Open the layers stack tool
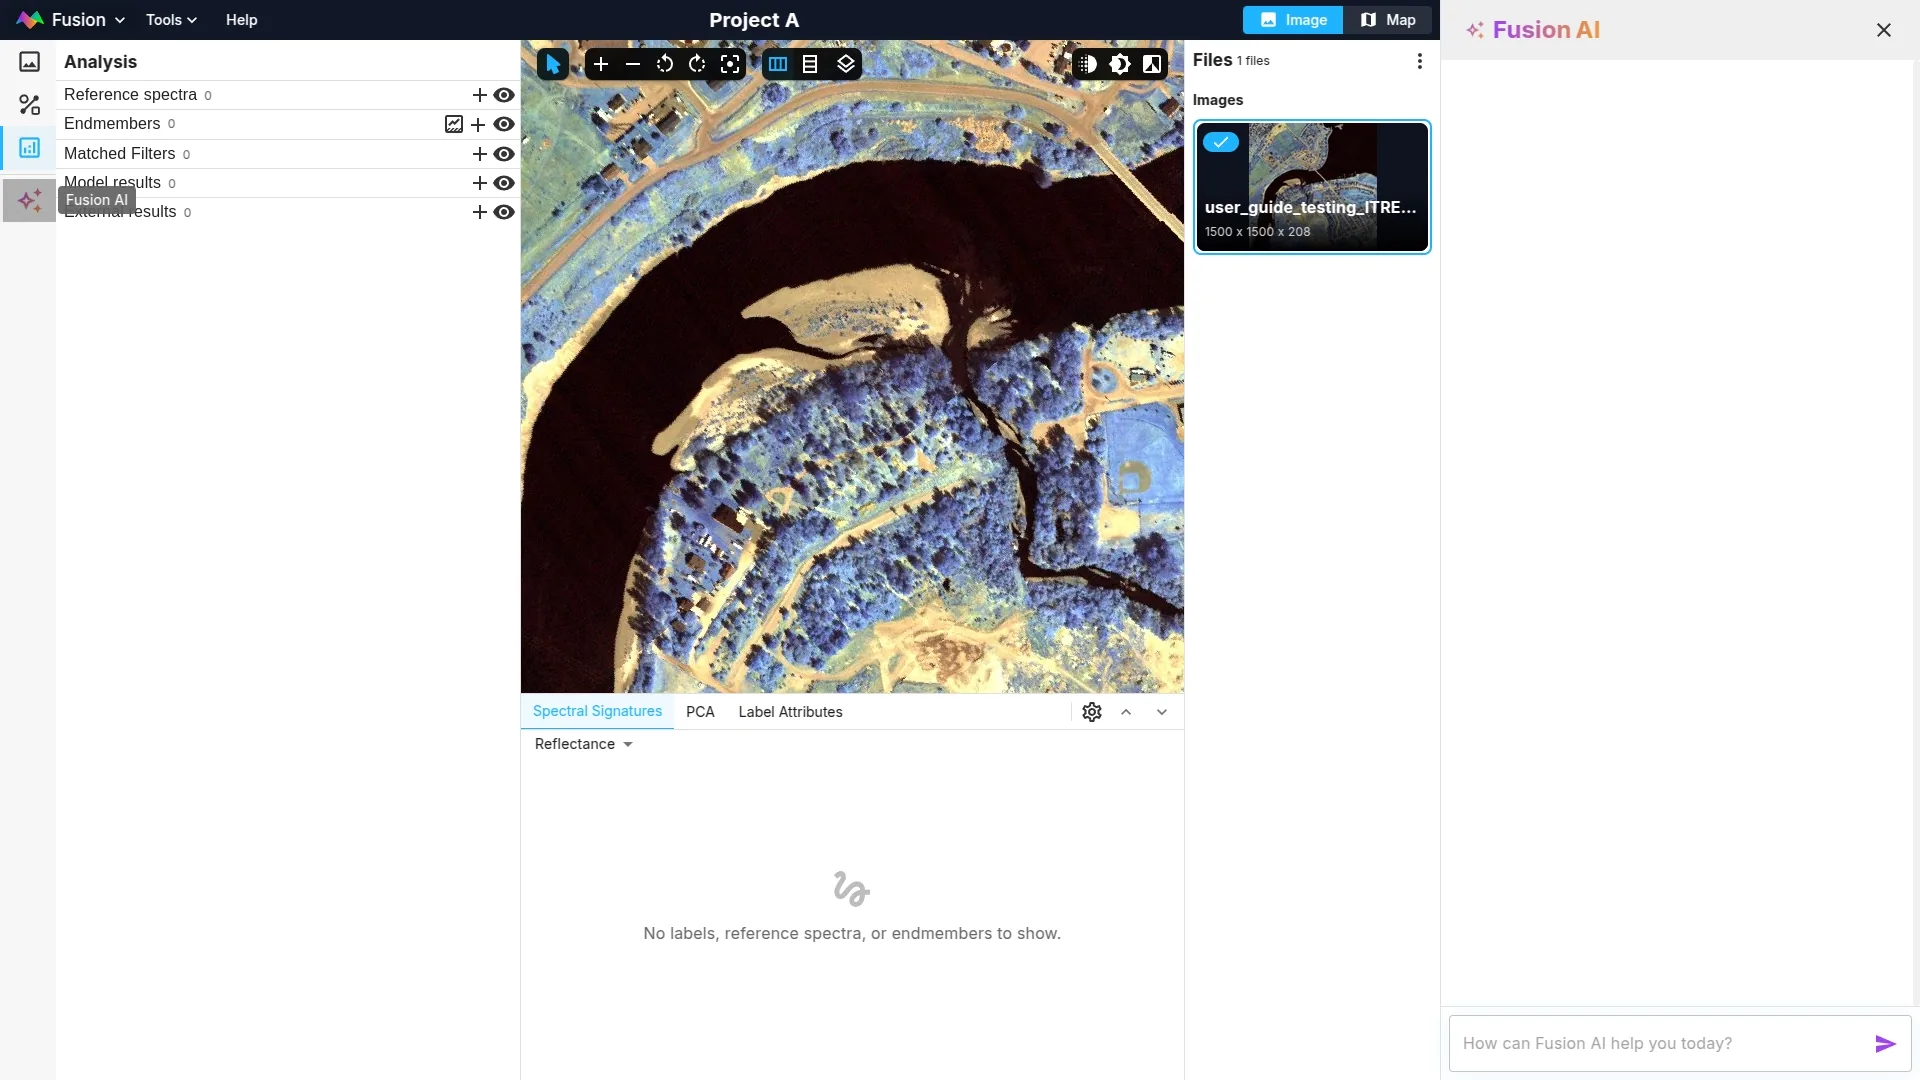 (846, 64)
